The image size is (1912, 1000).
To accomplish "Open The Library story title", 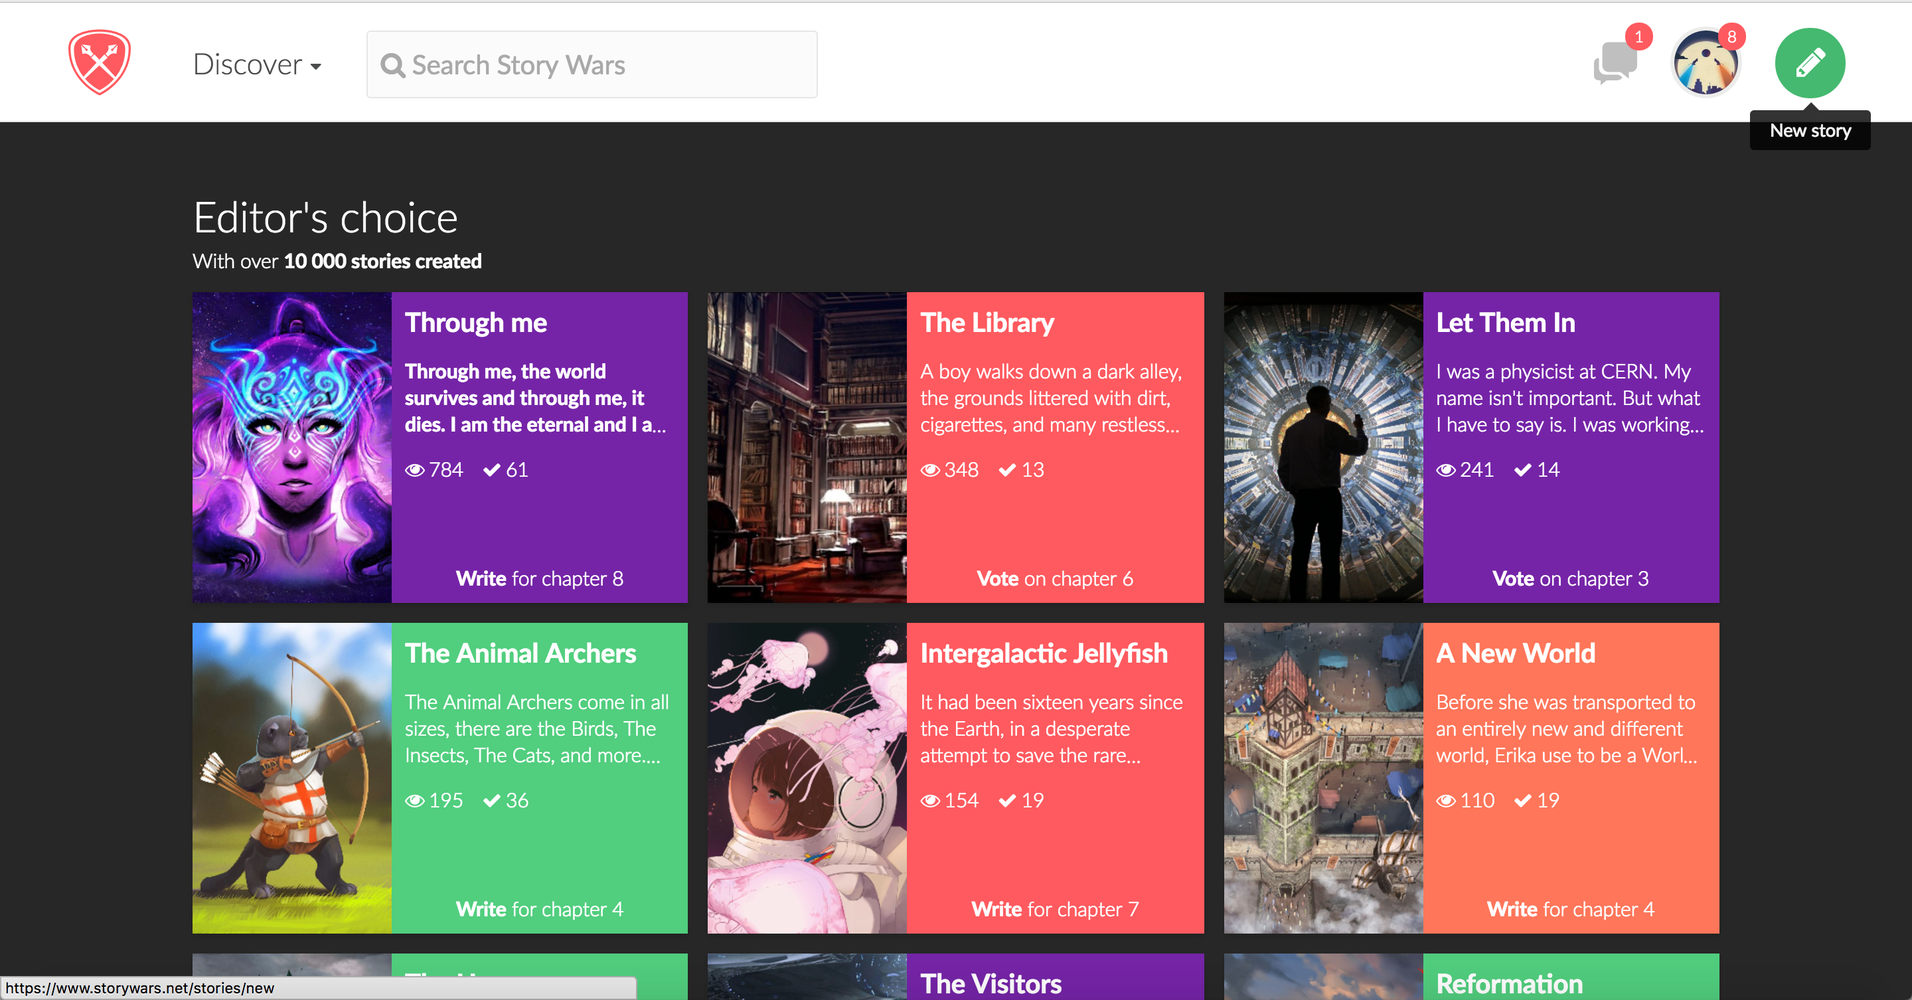I will pos(987,323).
